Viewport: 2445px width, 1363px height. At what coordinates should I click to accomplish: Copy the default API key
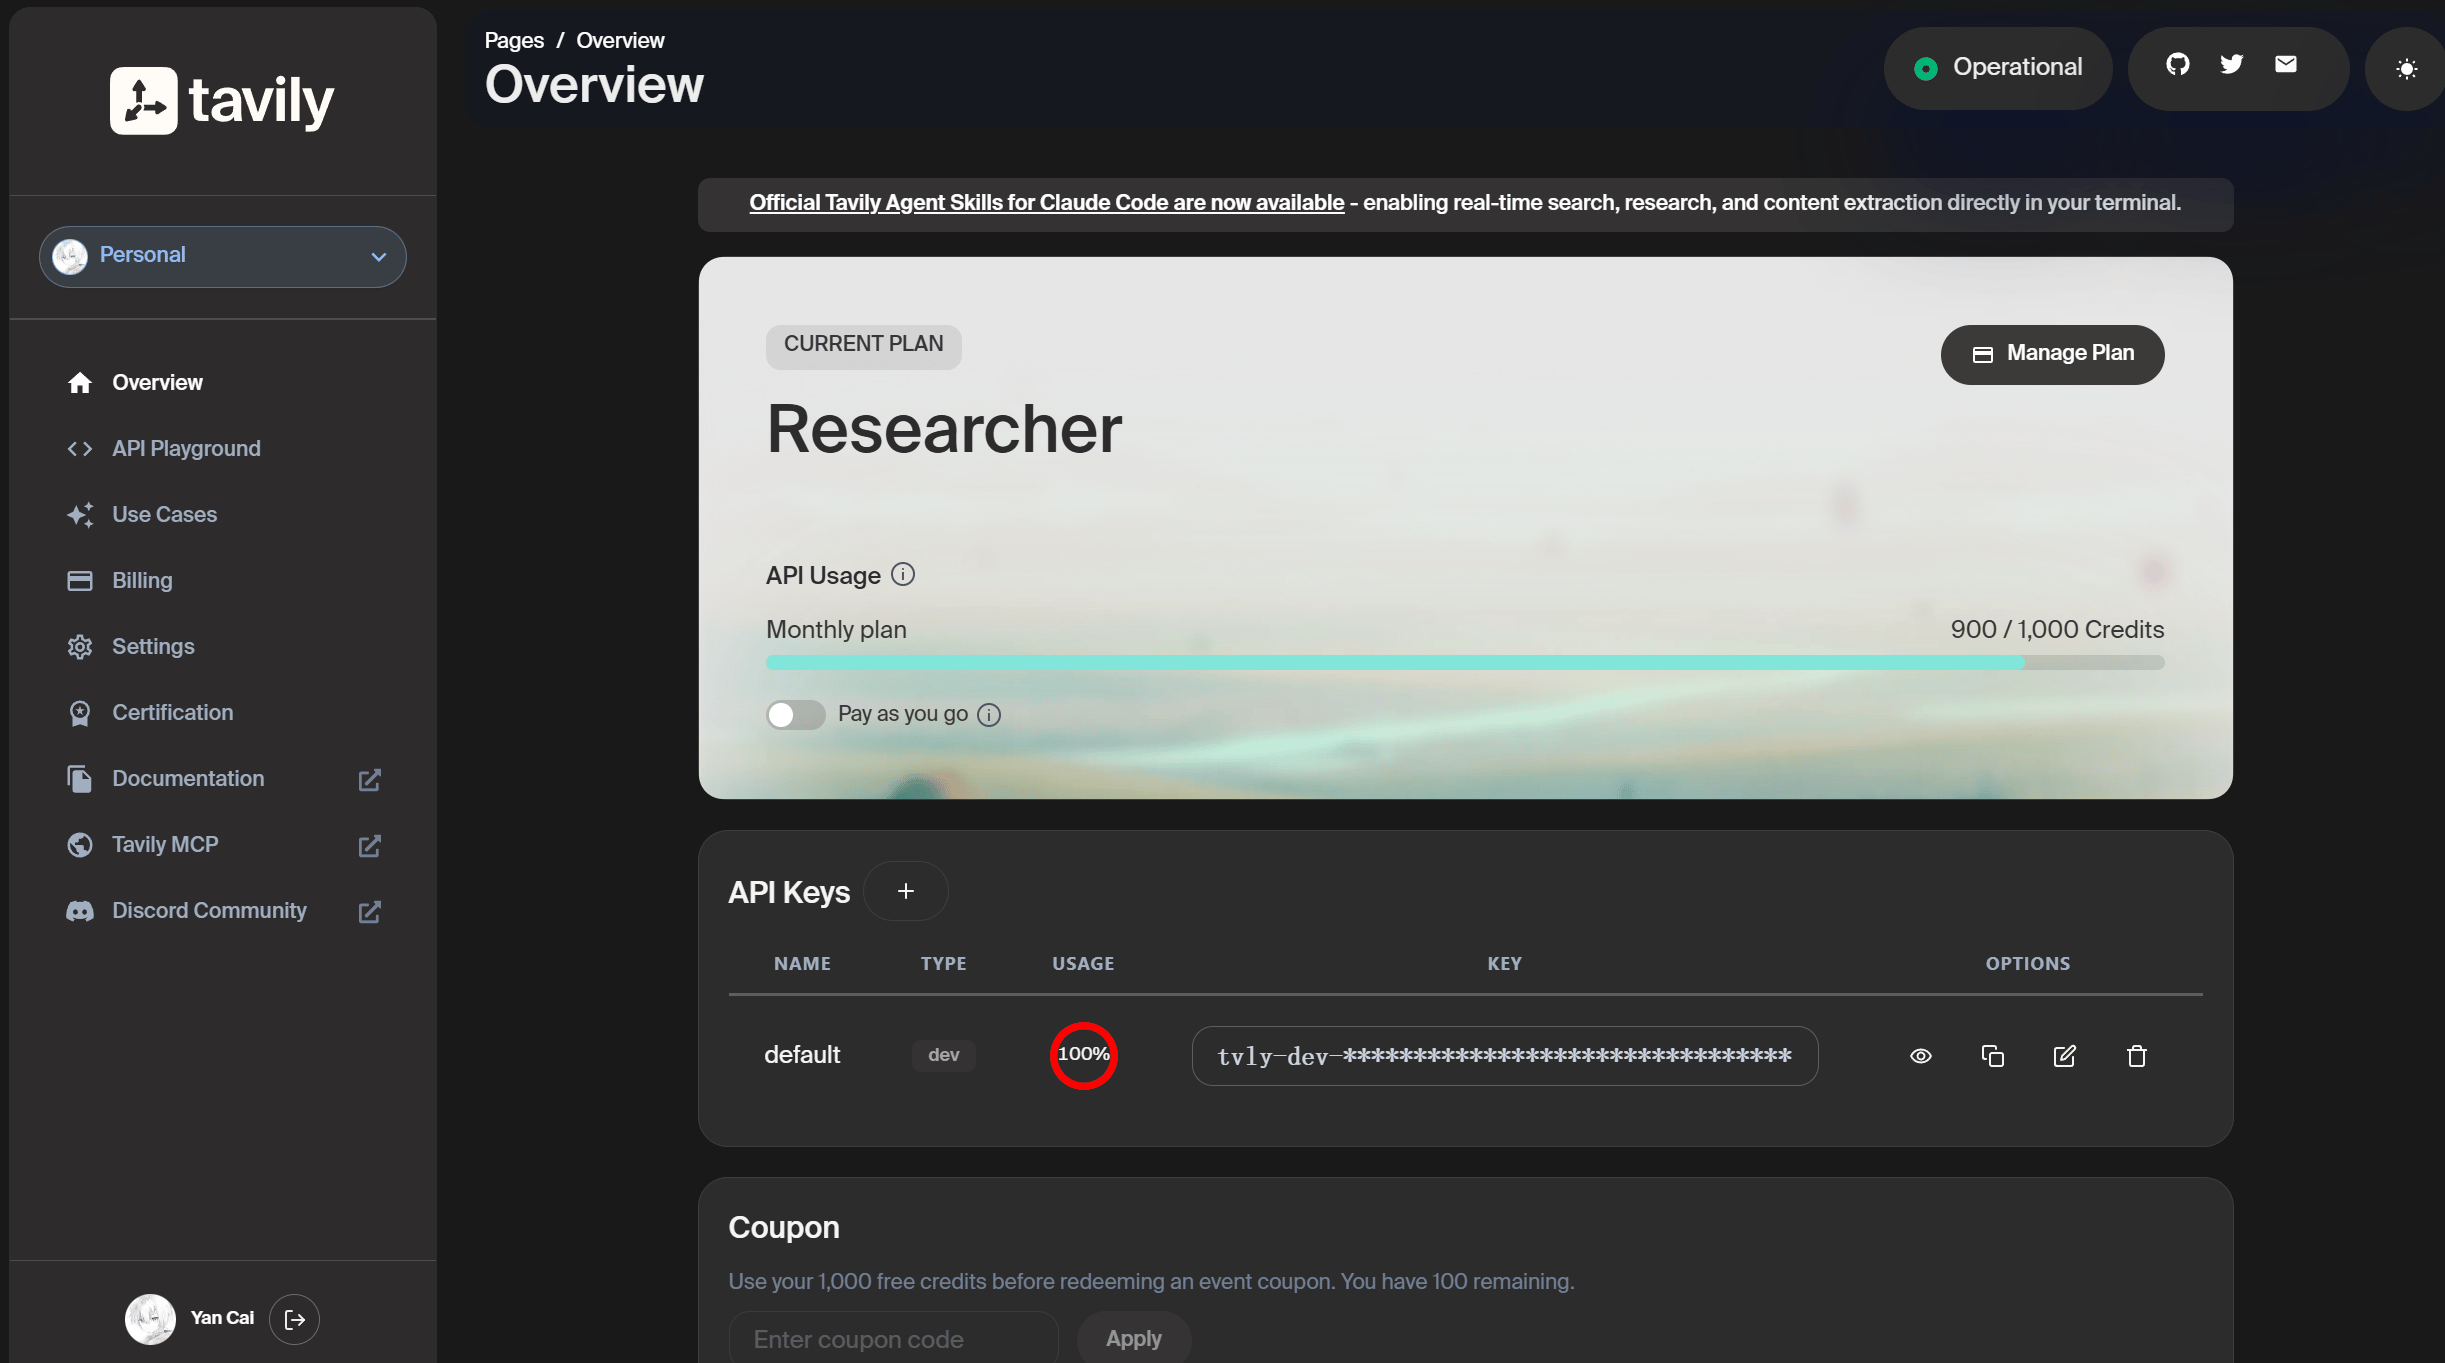click(1993, 1056)
